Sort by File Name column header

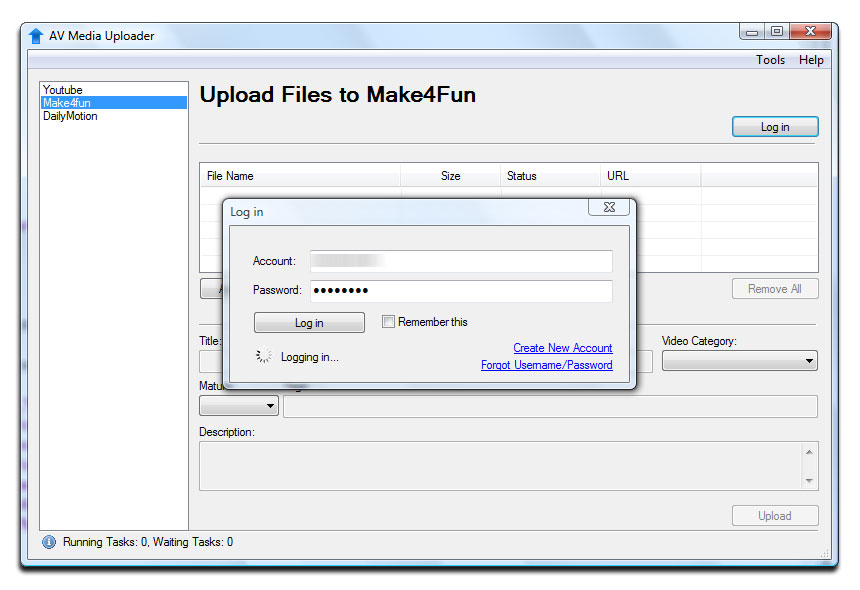coord(301,176)
